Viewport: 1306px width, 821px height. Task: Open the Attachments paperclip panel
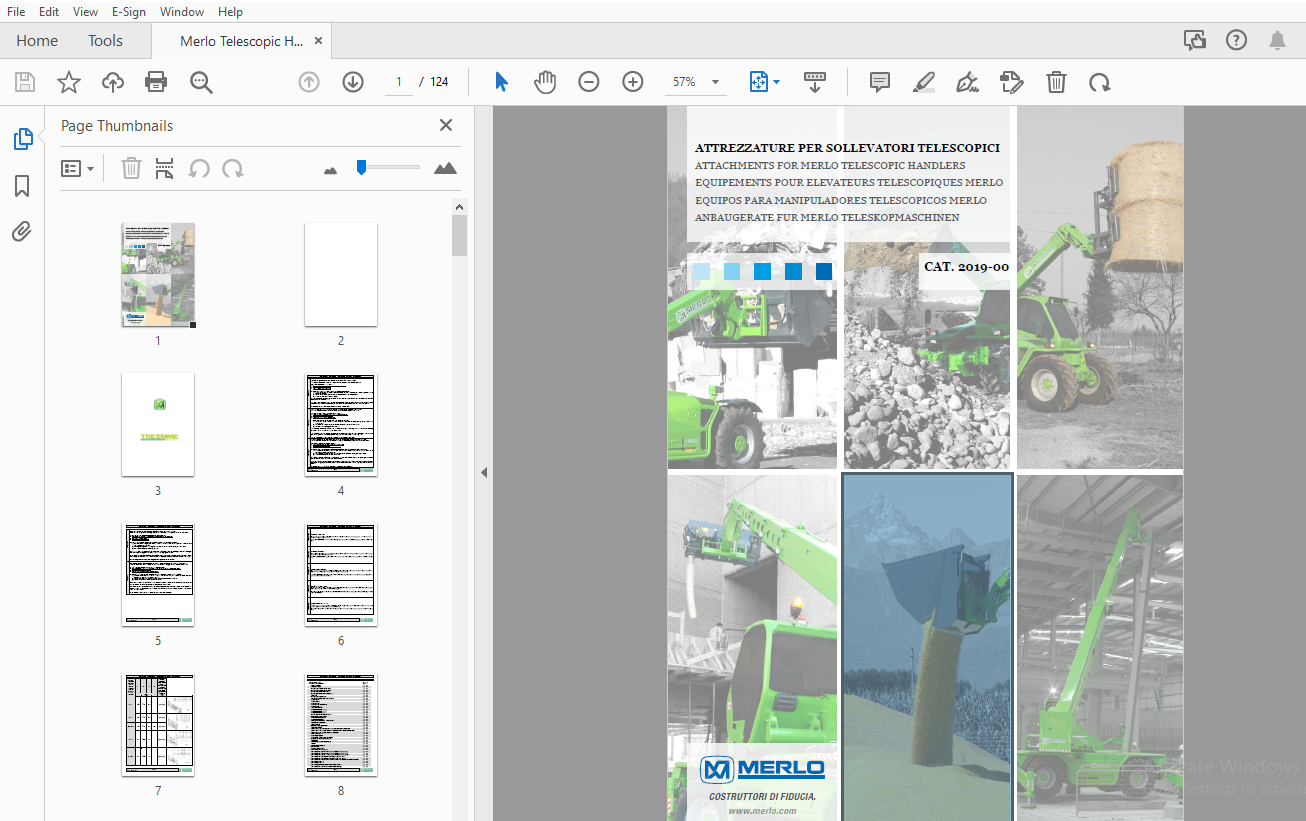[x=22, y=232]
